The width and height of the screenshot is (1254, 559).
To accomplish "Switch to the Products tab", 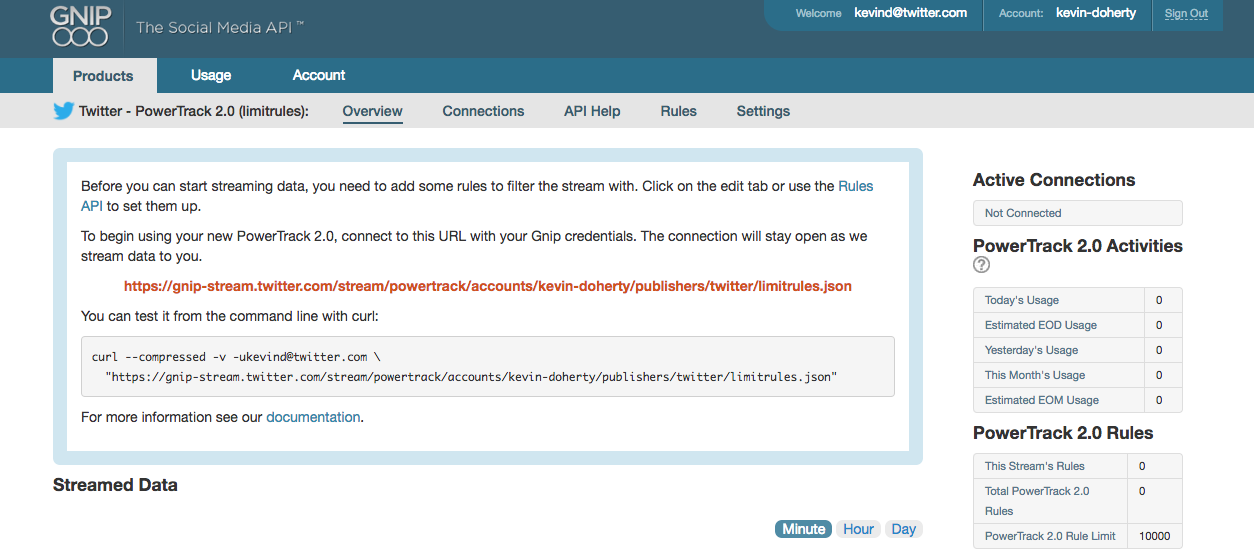I will coord(103,76).
